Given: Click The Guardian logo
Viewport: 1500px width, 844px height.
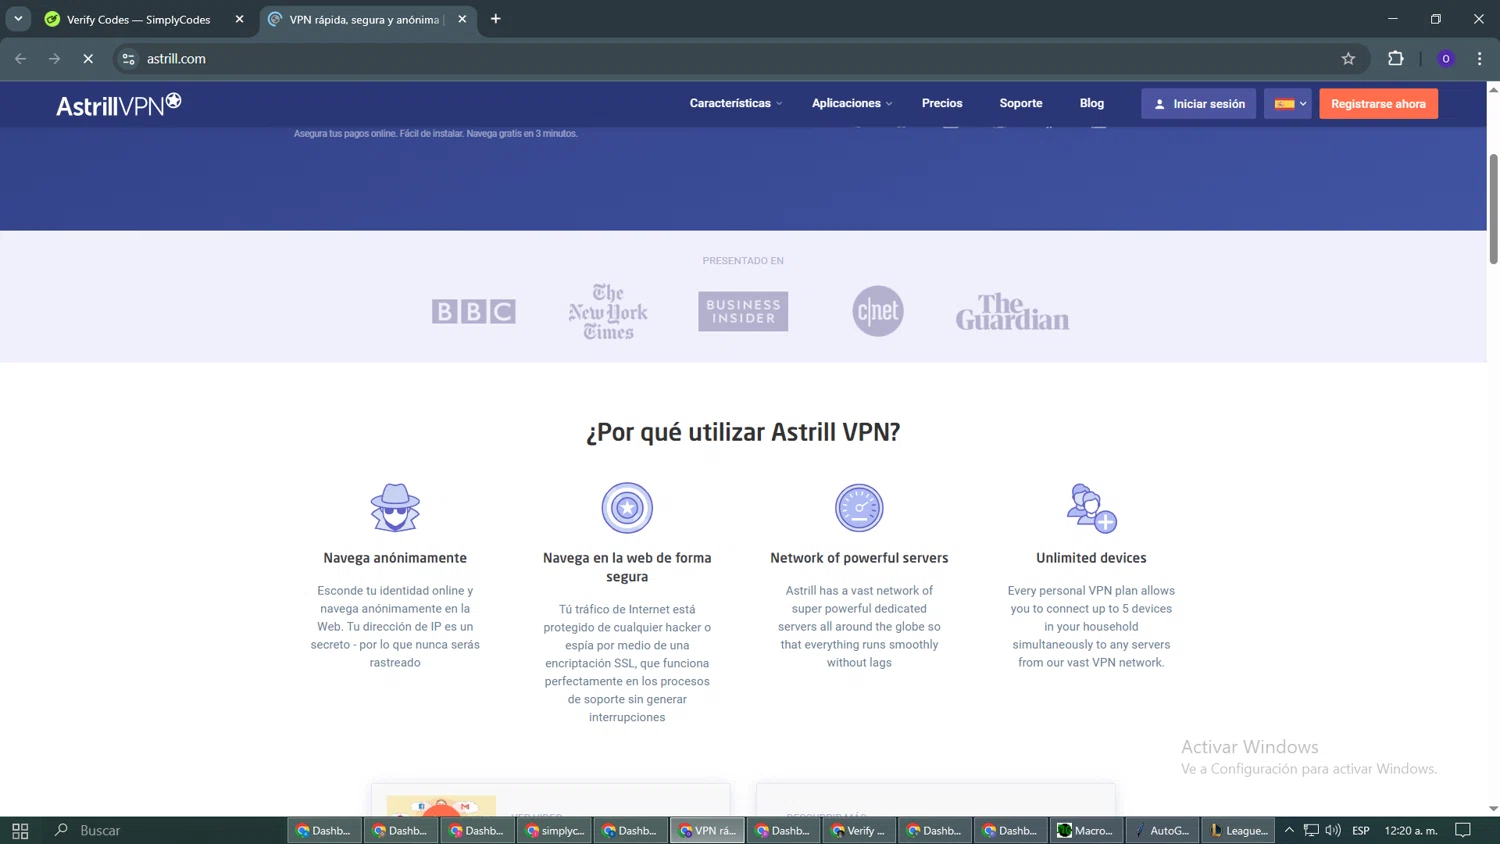Looking at the screenshot, I should 1012,311.
